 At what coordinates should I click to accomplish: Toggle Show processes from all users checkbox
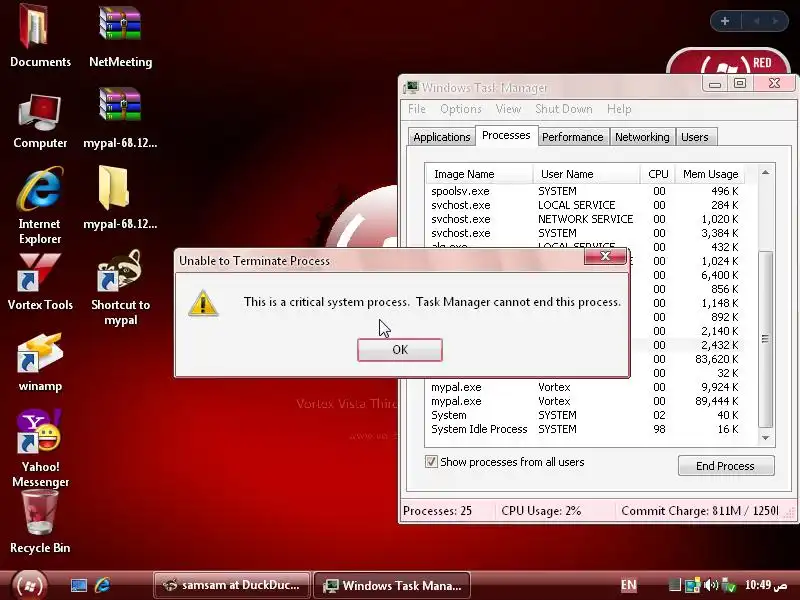click(x=431, y=462)
